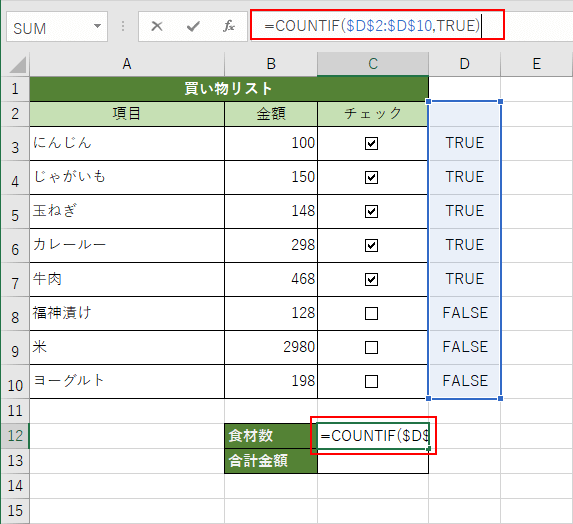This screenshot has height=524, width=573.
Task: Open the Name Box dropdown arrow
Action: coord(97,26)
